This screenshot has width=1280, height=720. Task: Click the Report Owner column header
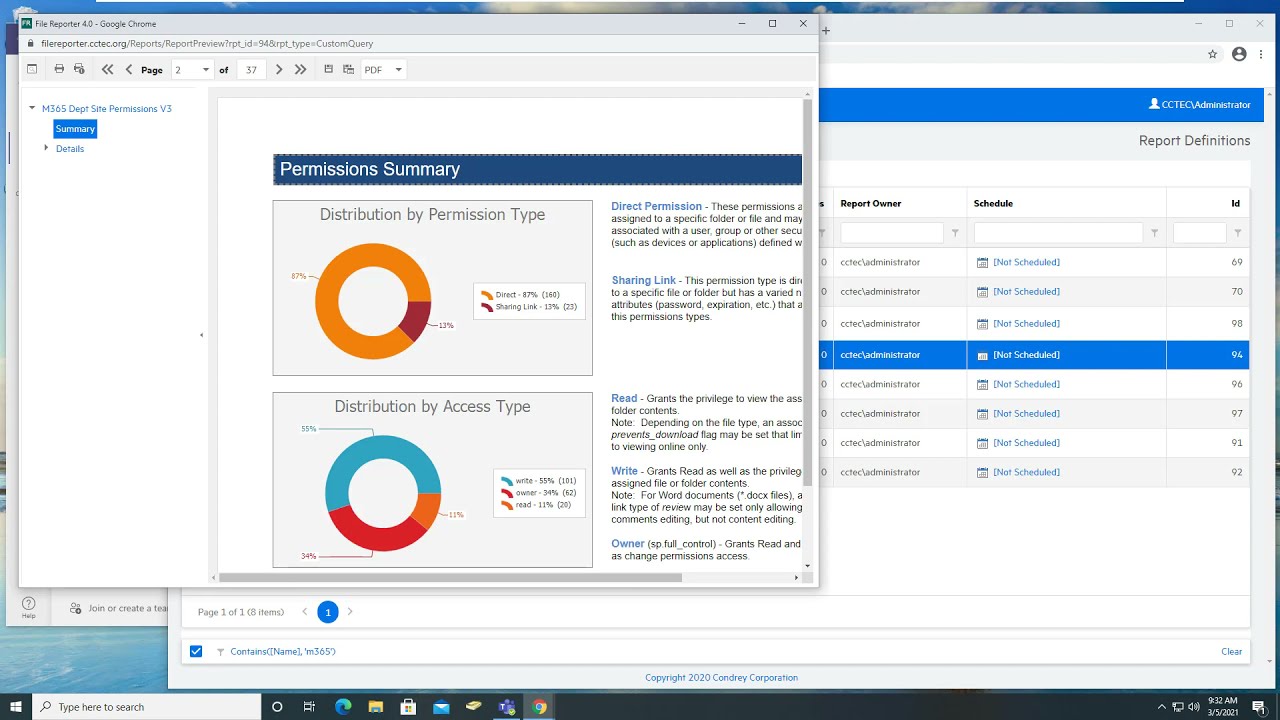click(x=870, y=203)
